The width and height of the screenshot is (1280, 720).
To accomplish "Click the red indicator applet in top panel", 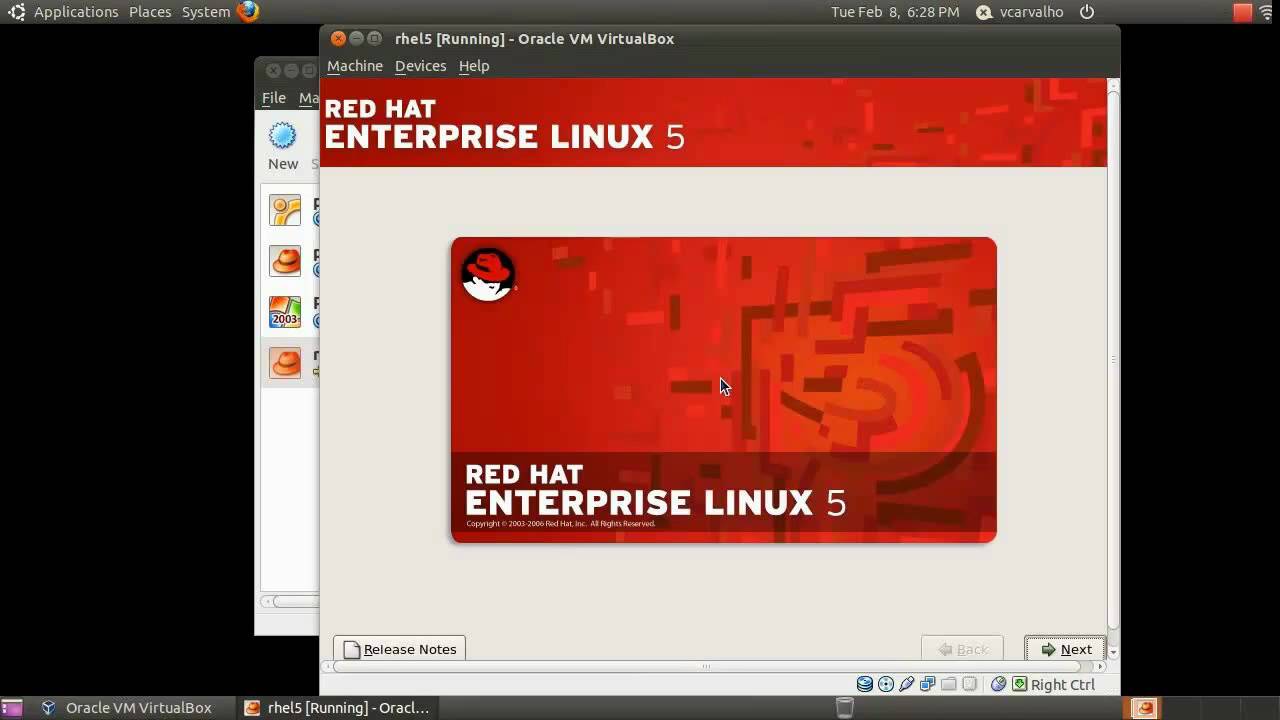I will [1242, 12].
